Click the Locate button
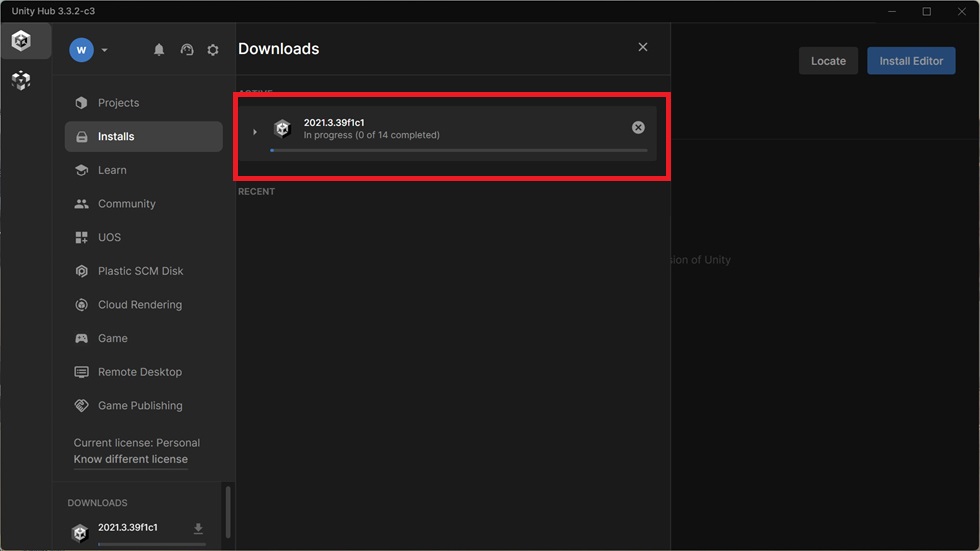The width and height of the screenshot is (980, 551). (x=828, y=61)
